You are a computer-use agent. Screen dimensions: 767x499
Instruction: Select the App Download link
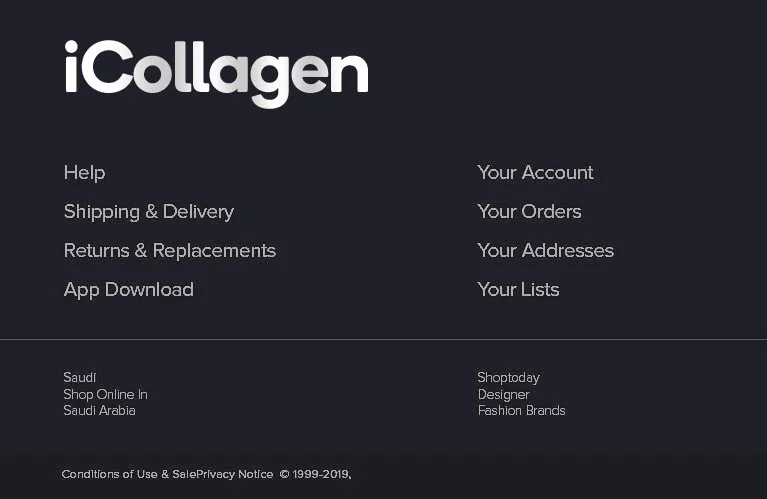tap(128, 290)
